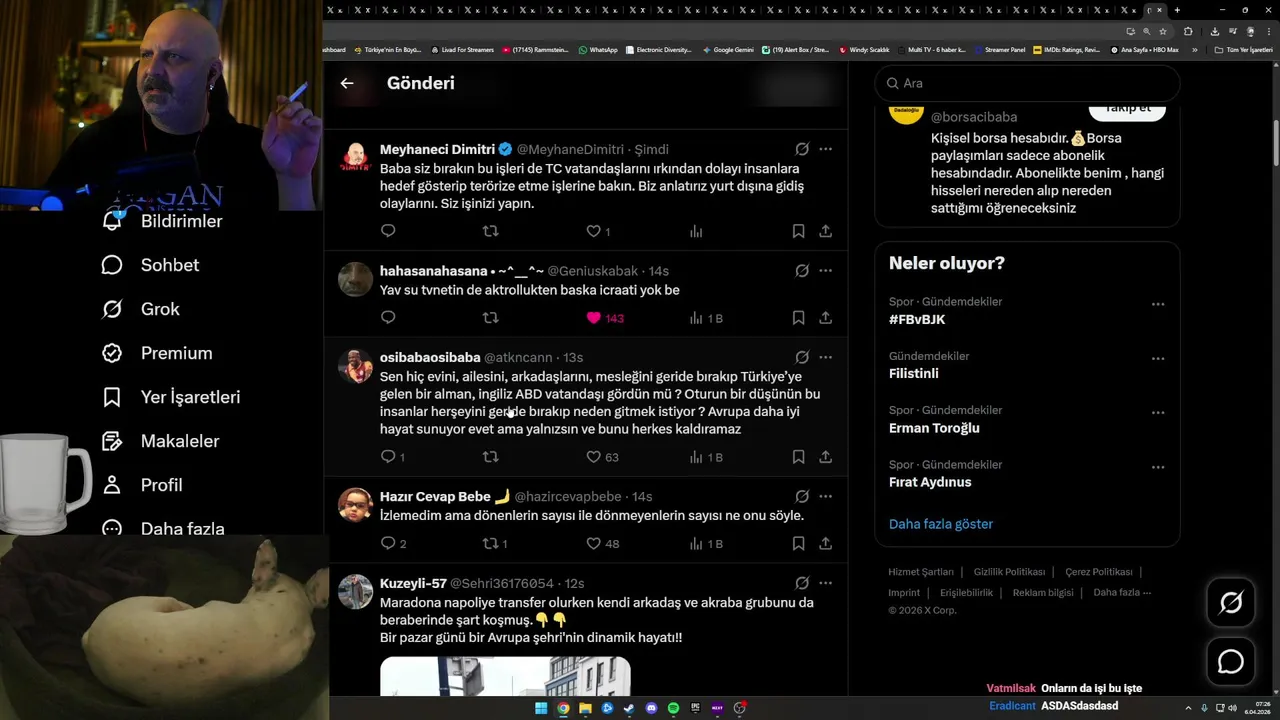The height and width of the screenshot is (720, 1280).
Task: Open Yer İşaretleri in the sidebar
Action: pos(171,397)
